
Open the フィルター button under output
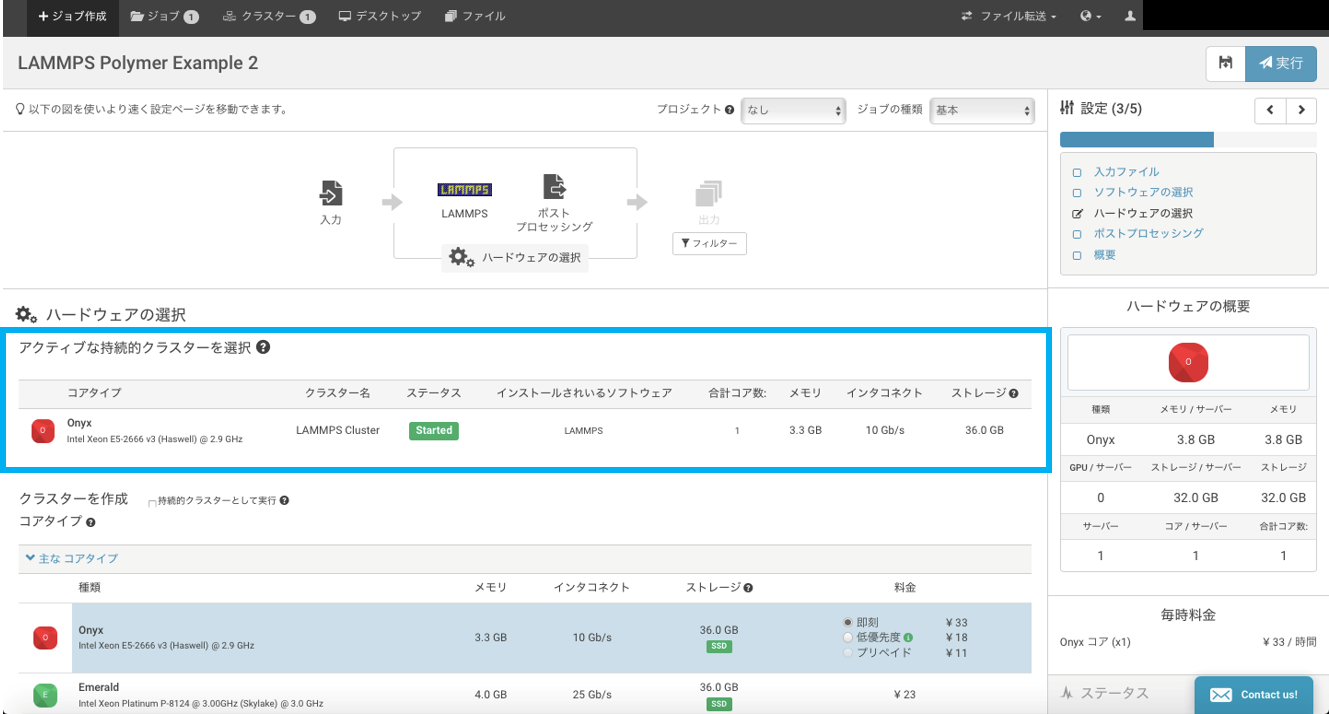(x=709, y=244)
